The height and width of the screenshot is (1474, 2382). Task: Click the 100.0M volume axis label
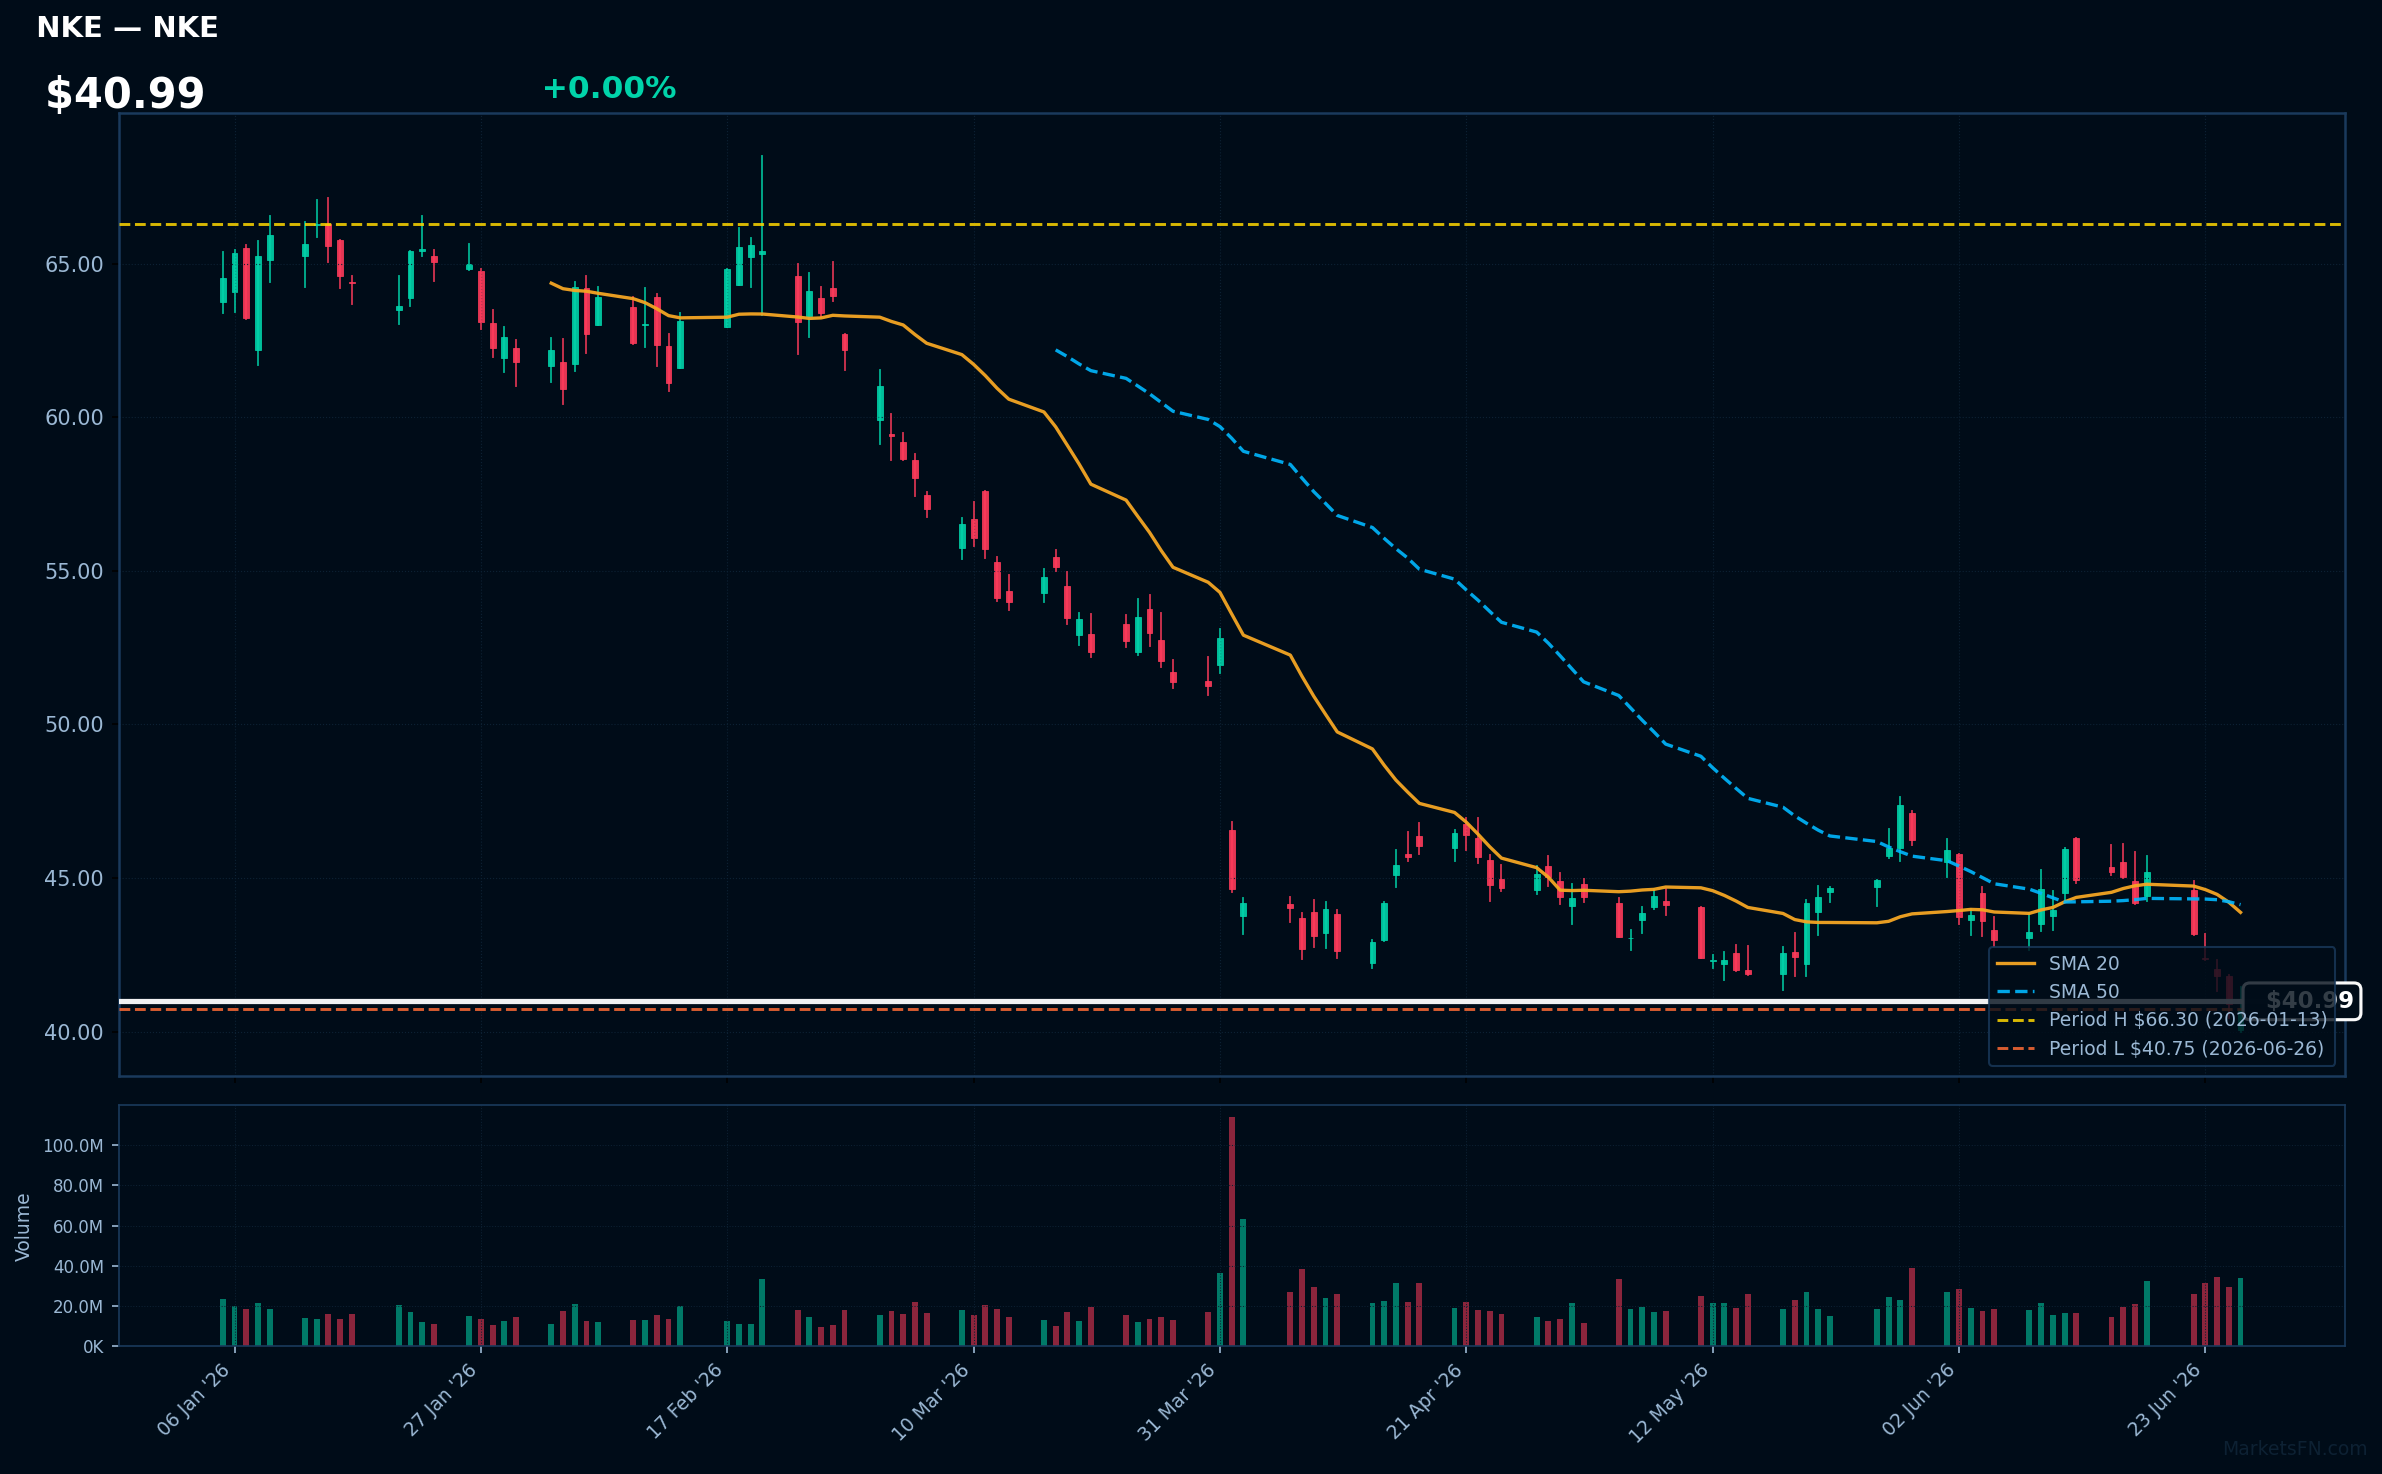tap(73, 1146)
